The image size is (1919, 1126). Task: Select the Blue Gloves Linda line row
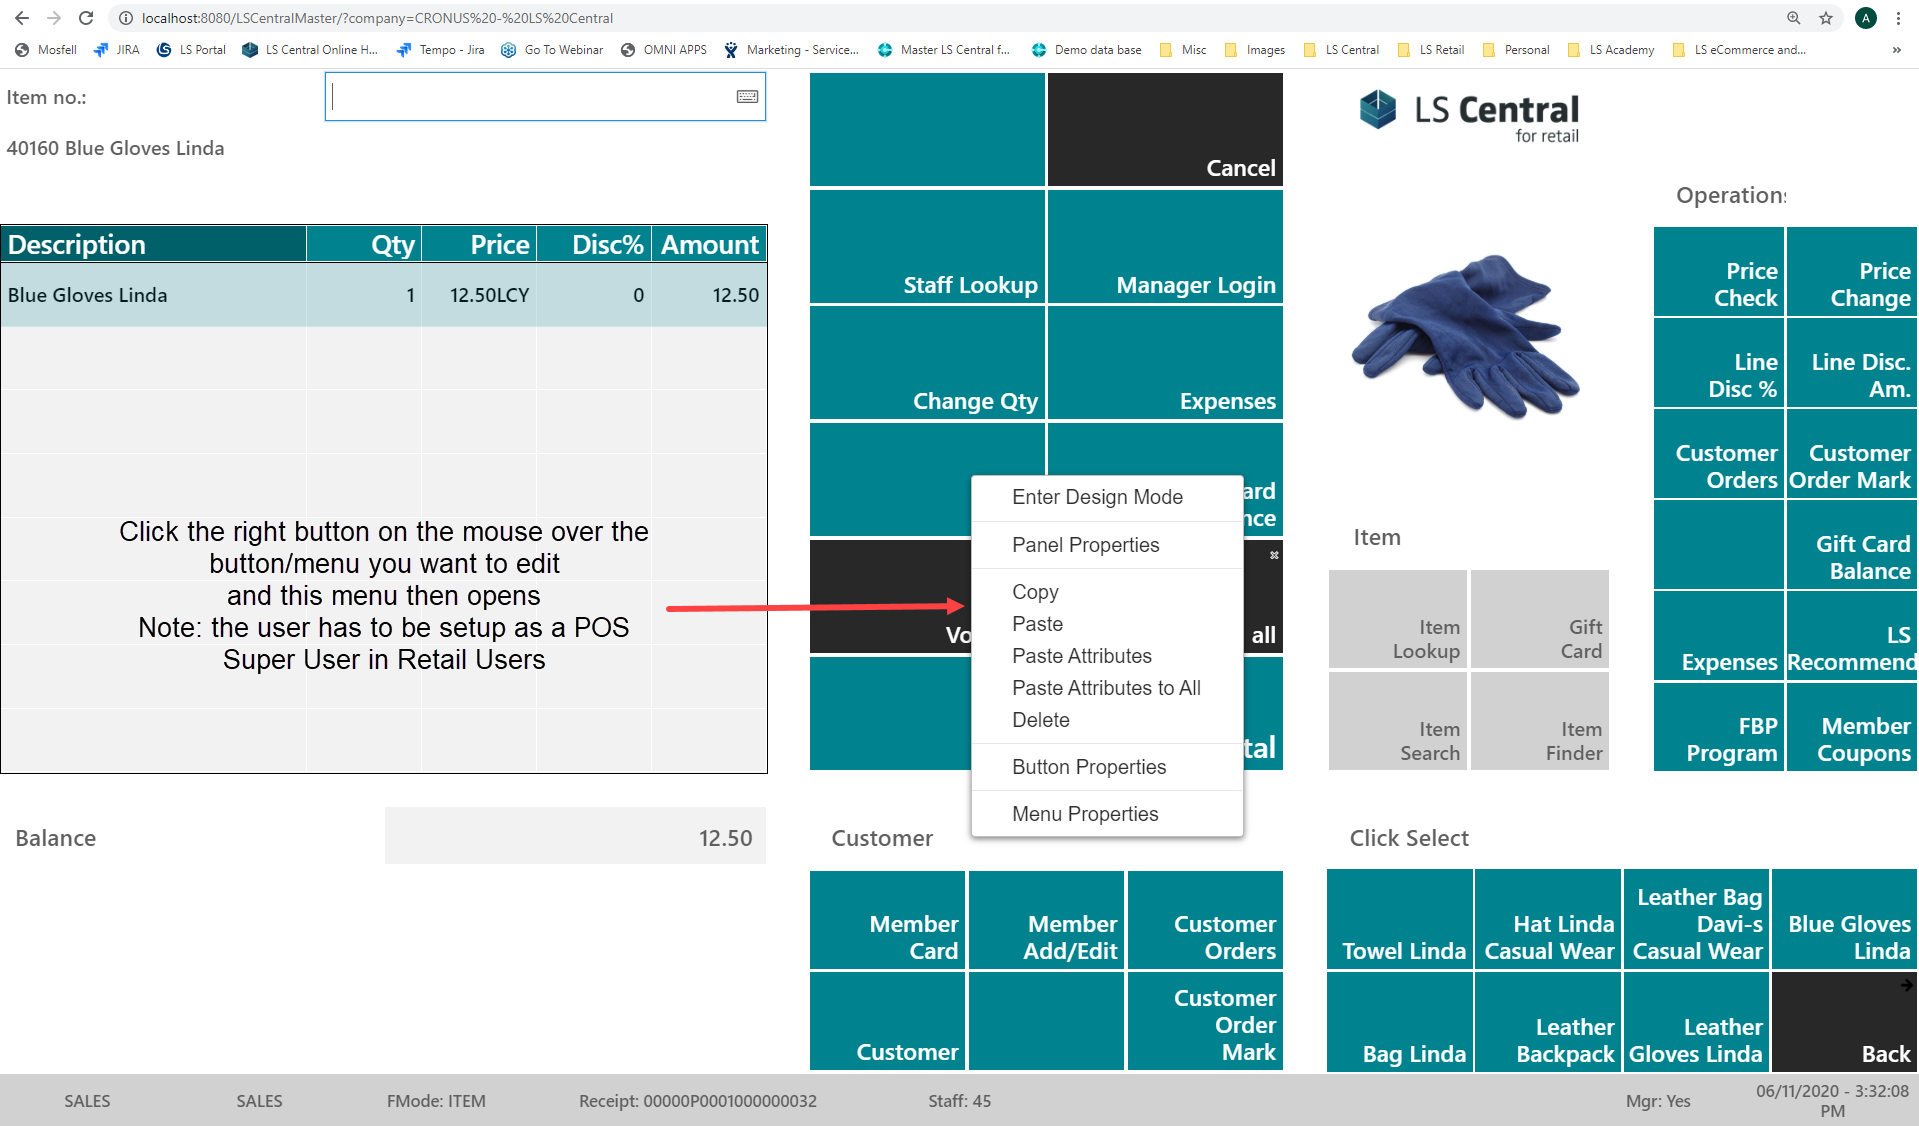pyautogui.click(x=384, y=295)
